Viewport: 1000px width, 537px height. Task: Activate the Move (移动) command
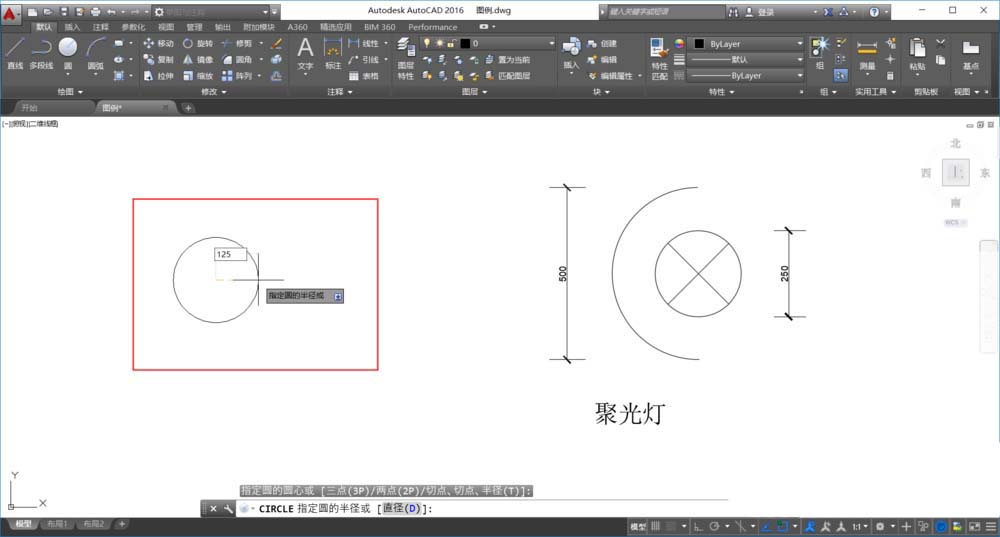(x=158, y=44)
